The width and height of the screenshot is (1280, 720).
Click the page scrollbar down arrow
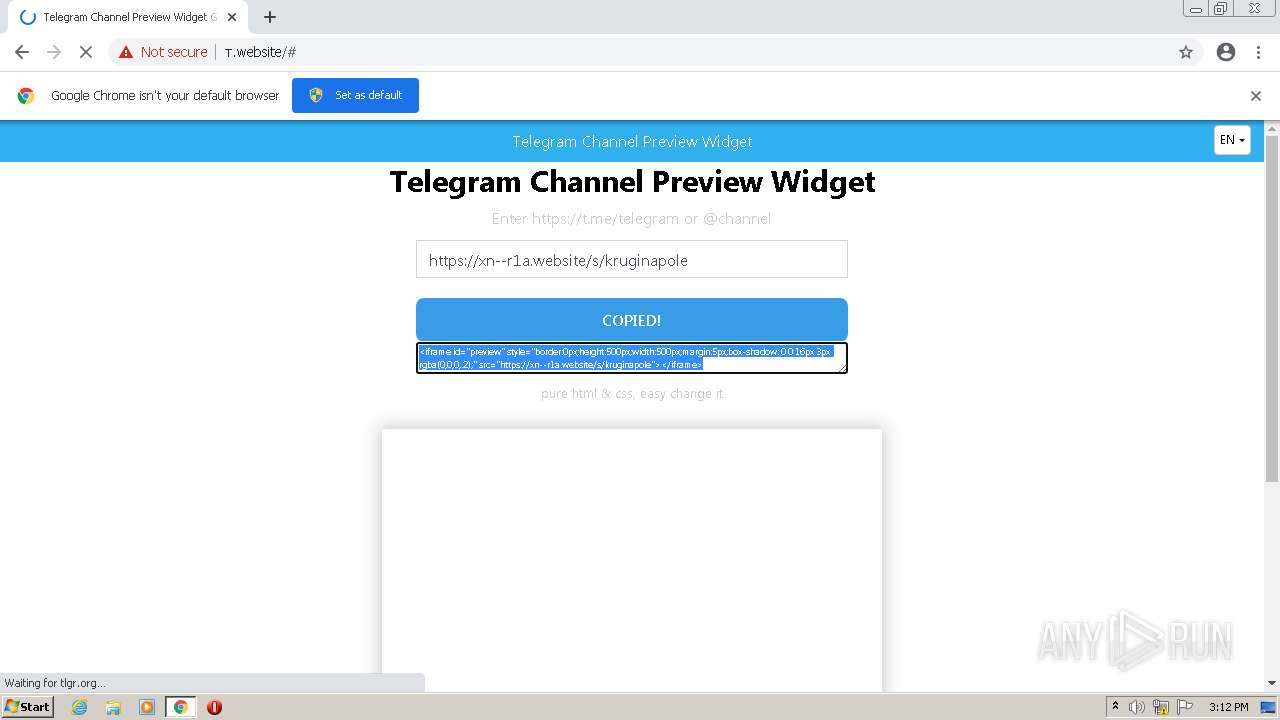(1272, 683)
